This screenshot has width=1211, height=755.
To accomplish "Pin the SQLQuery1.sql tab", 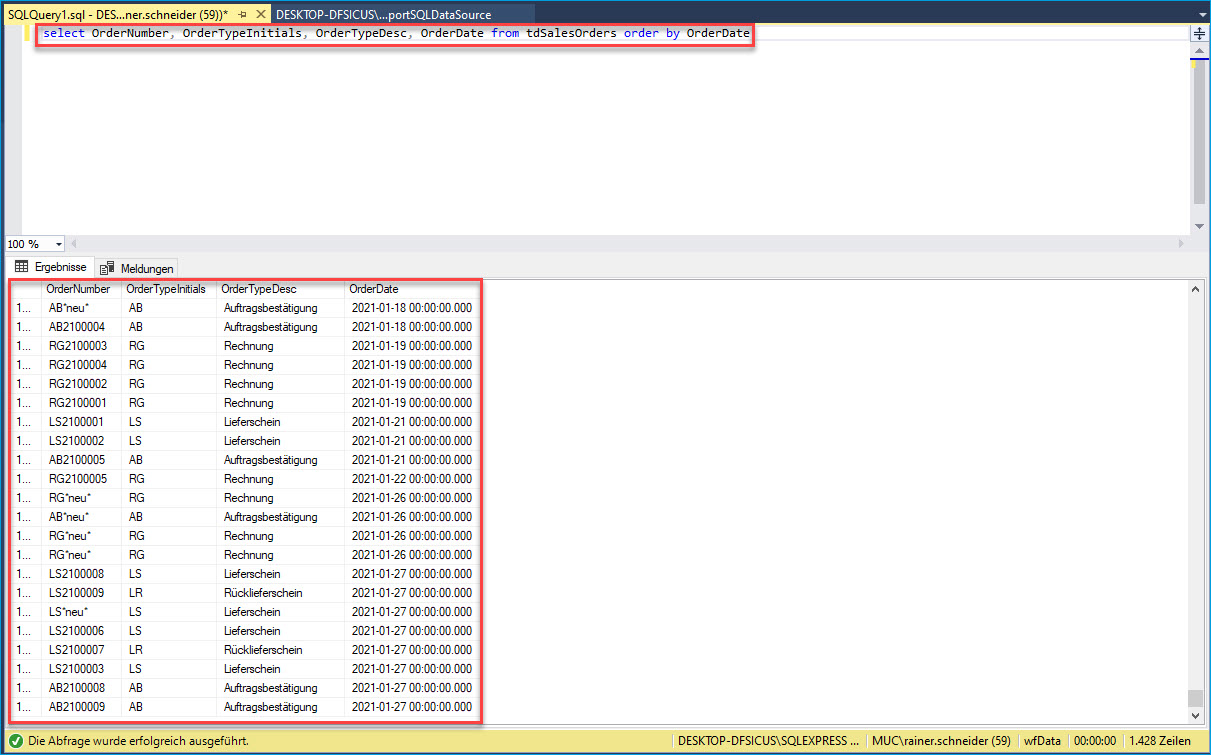I will [x=242, y=15].
